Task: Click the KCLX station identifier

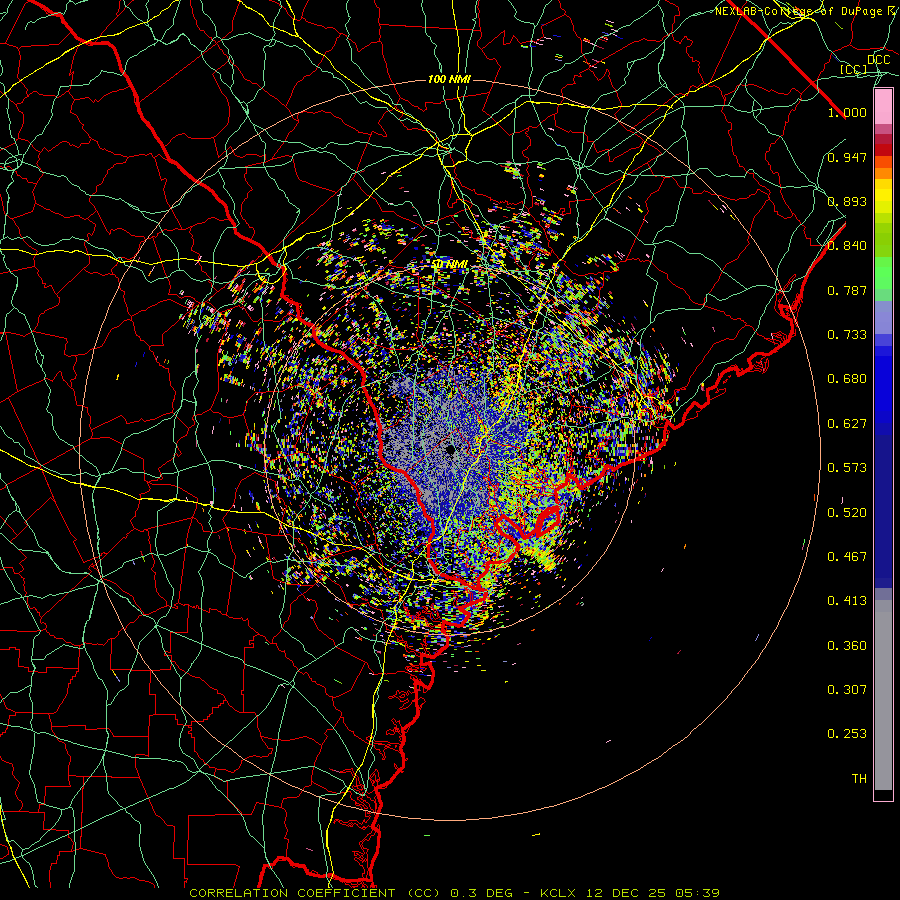Action: [560, 893]
